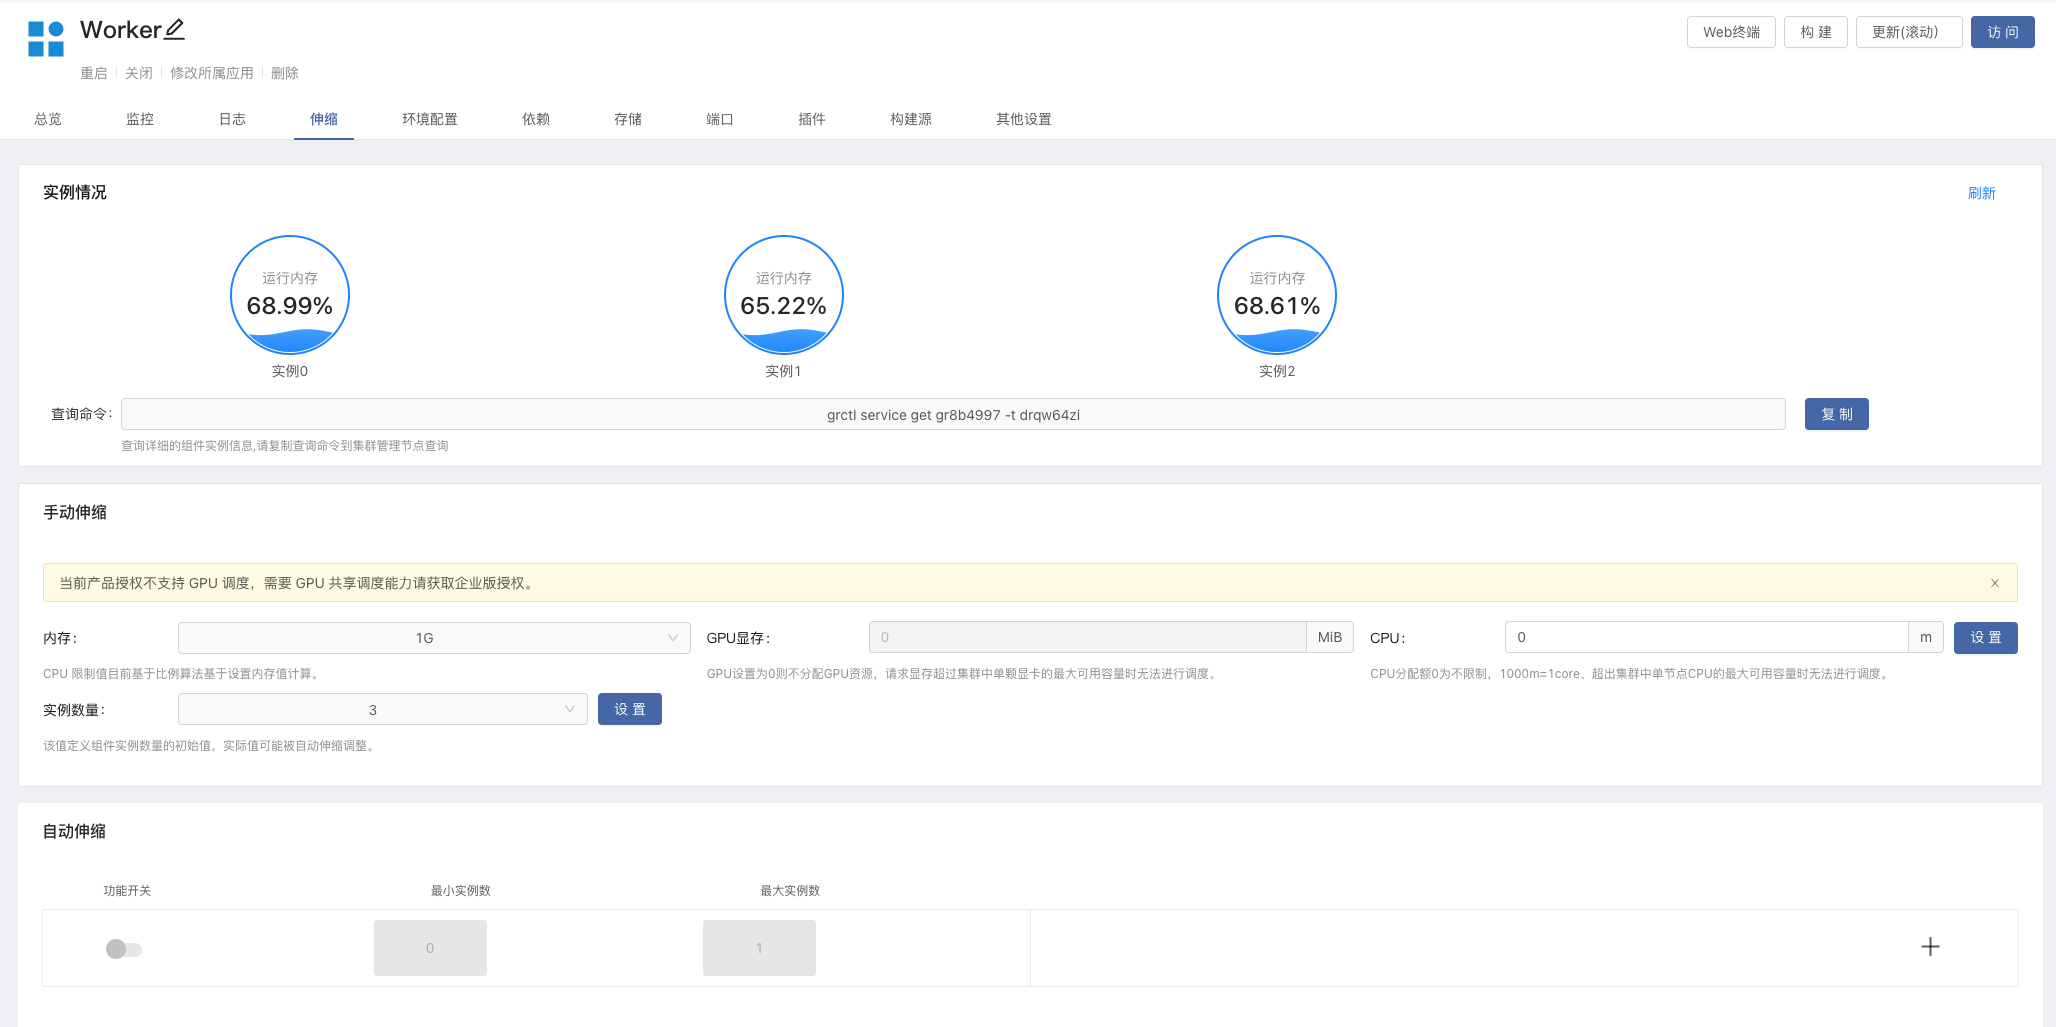The height and width of the screenshot is (1027, 2056).
Task: Open the 内存 1G dropdown
Action: 433,638
